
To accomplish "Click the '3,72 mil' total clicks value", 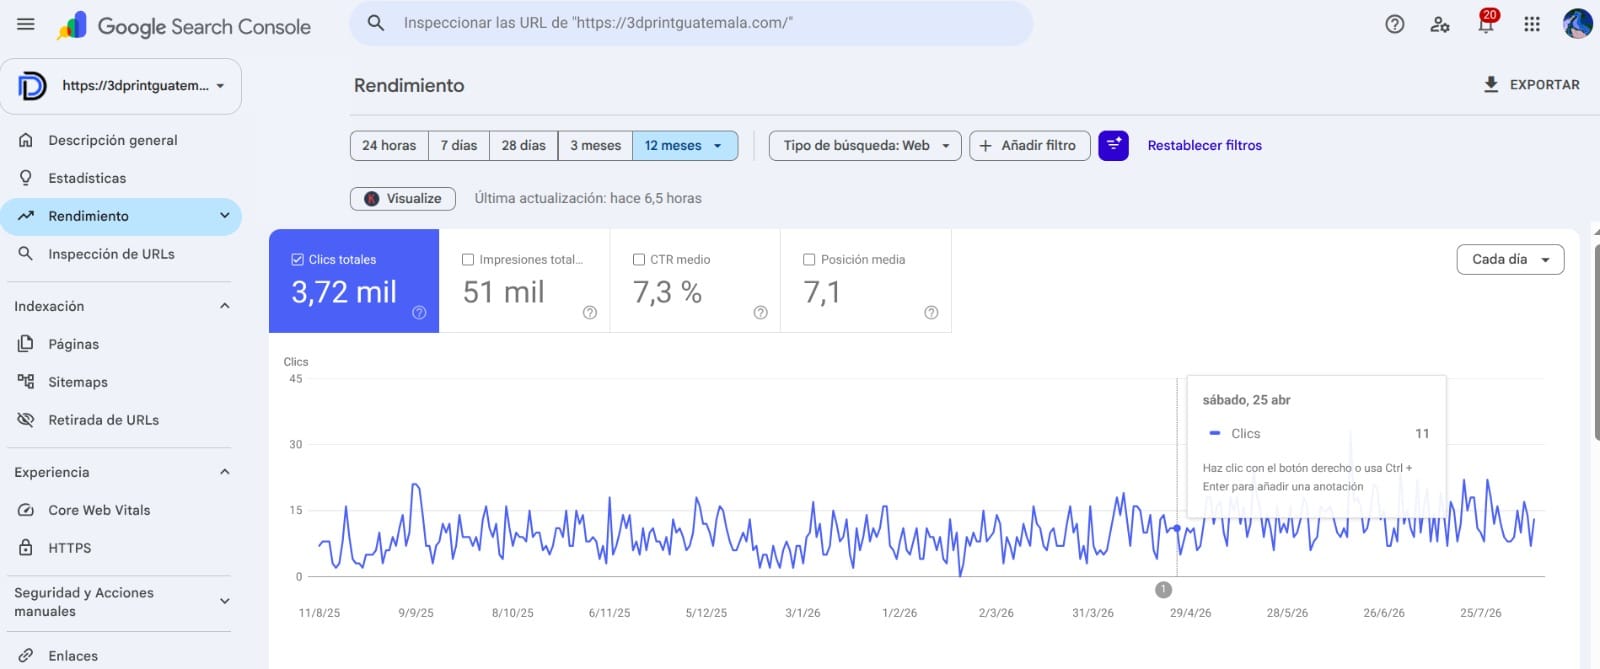I will coord(344,292).
